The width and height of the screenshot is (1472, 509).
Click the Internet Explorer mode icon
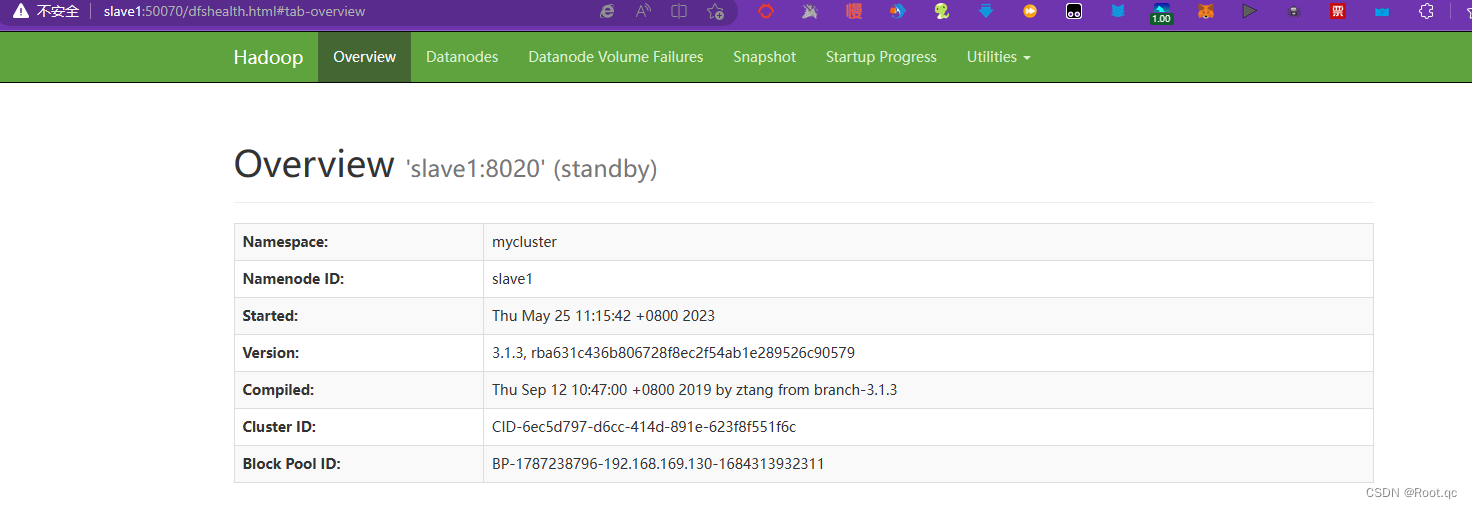[607, 12]
